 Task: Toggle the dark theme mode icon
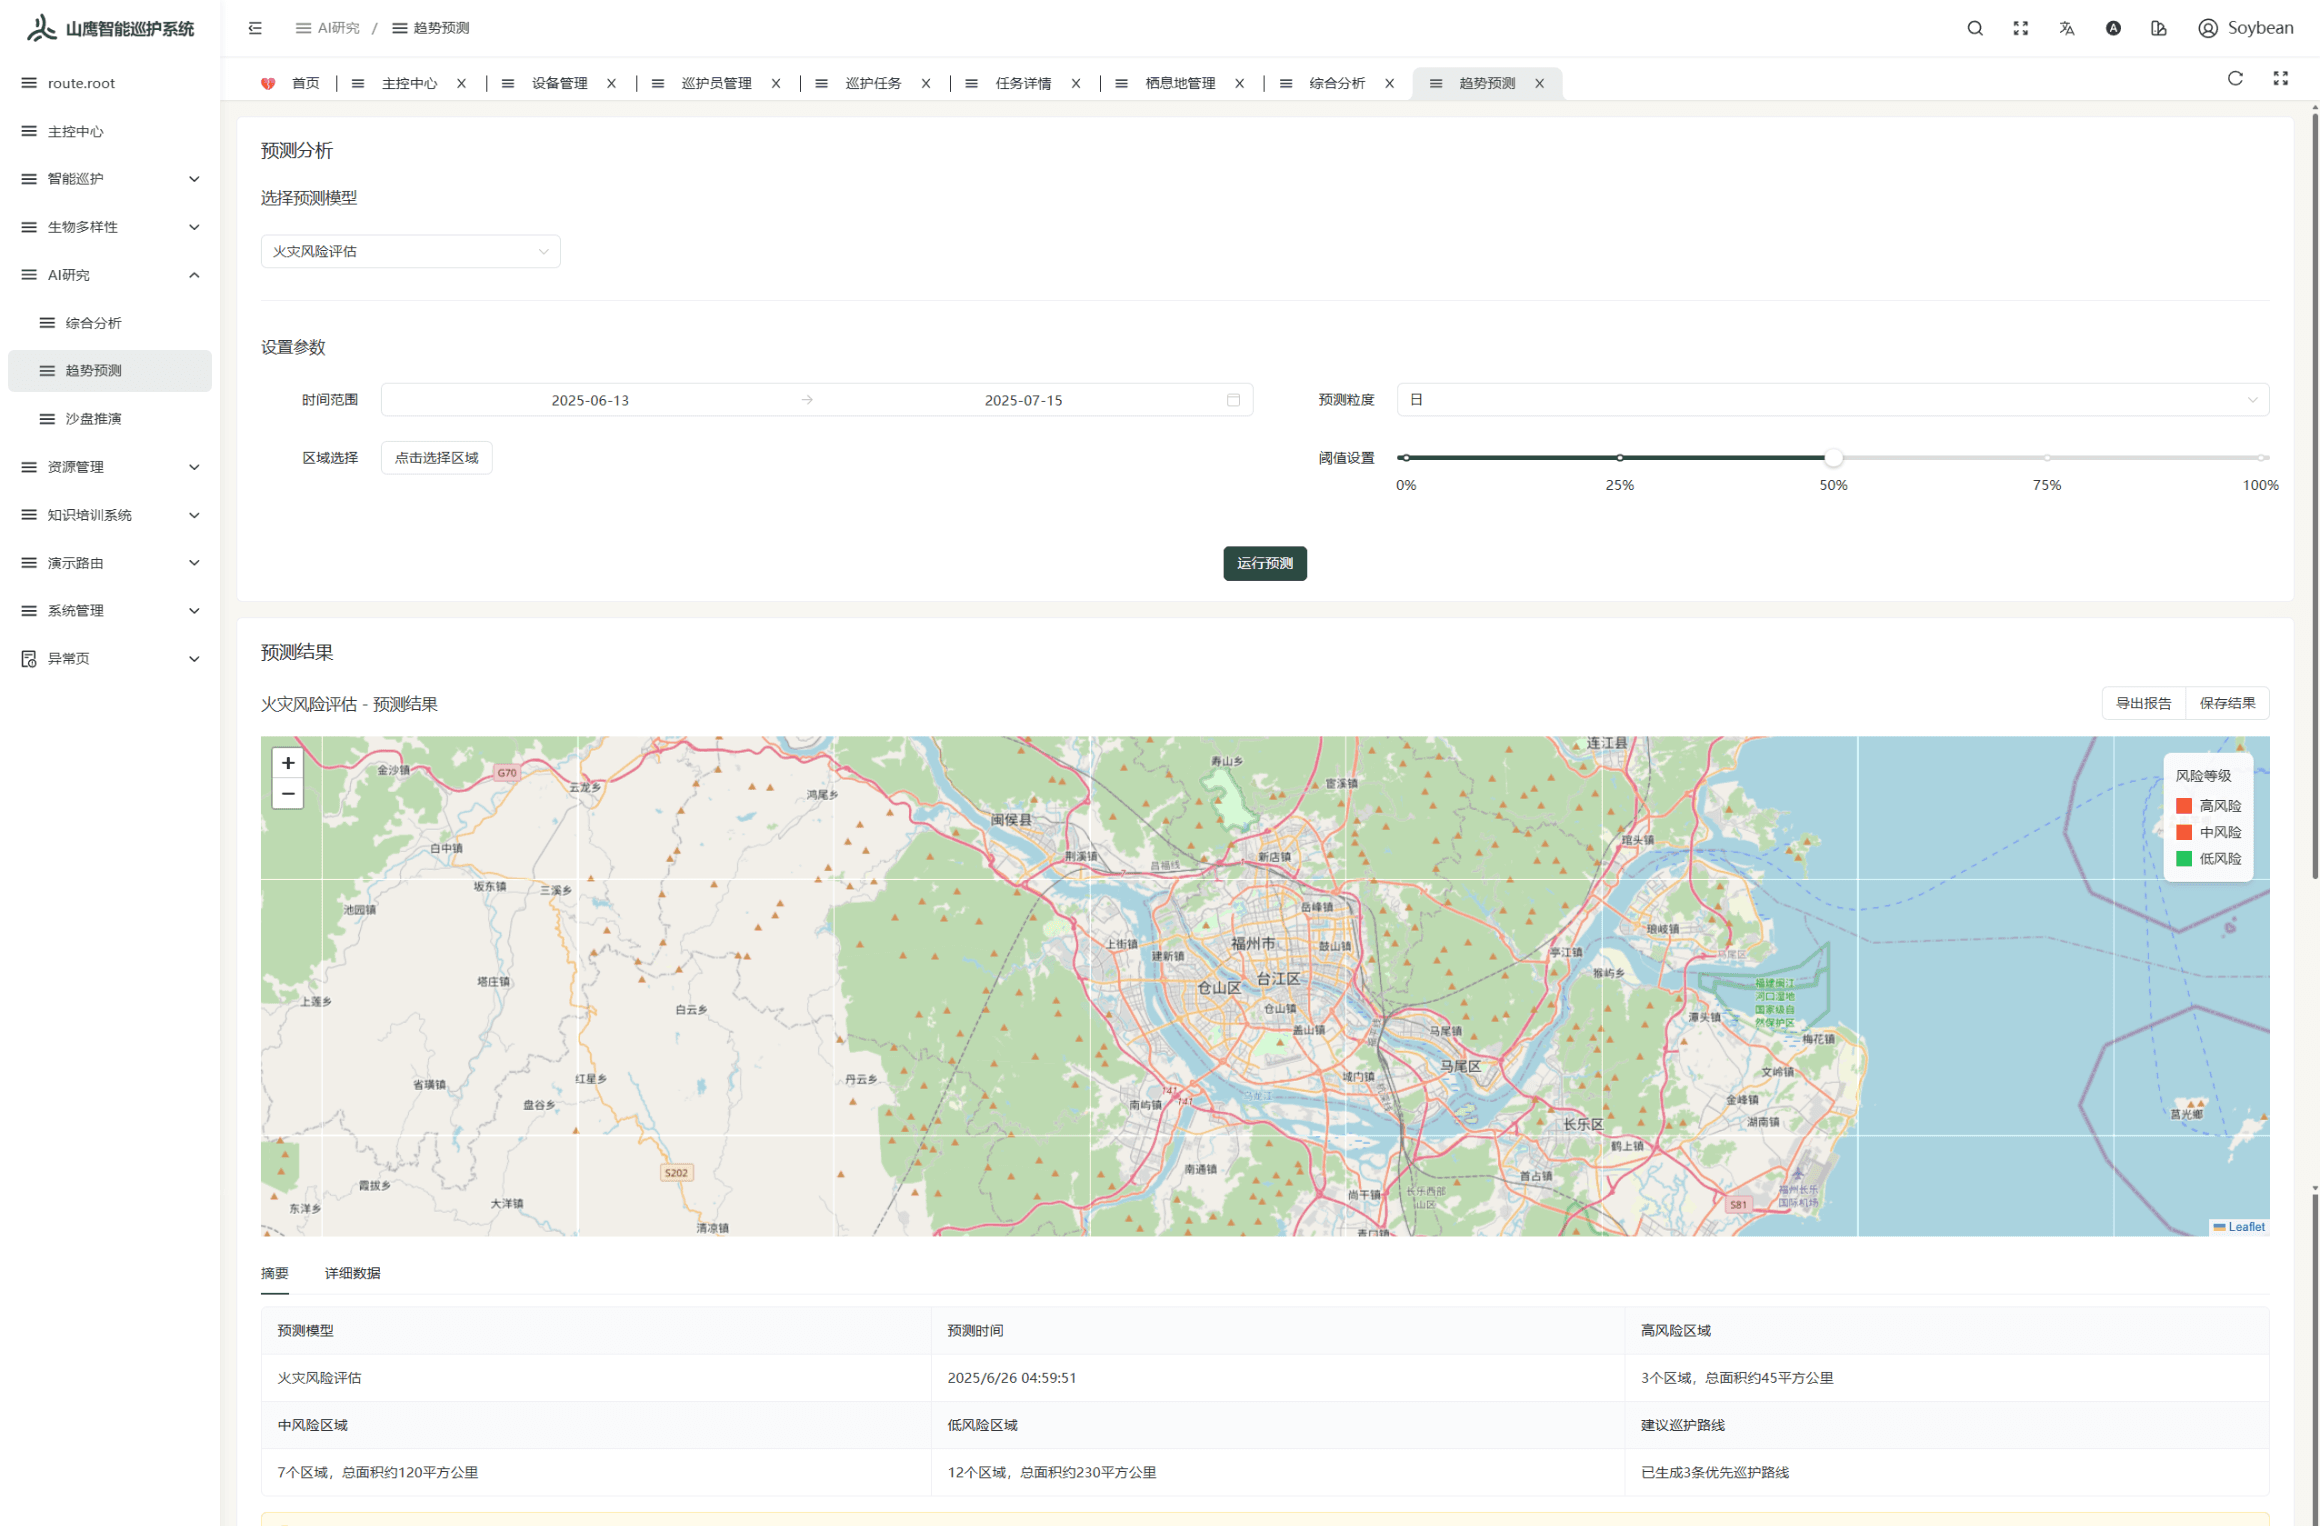(2112, 28)
